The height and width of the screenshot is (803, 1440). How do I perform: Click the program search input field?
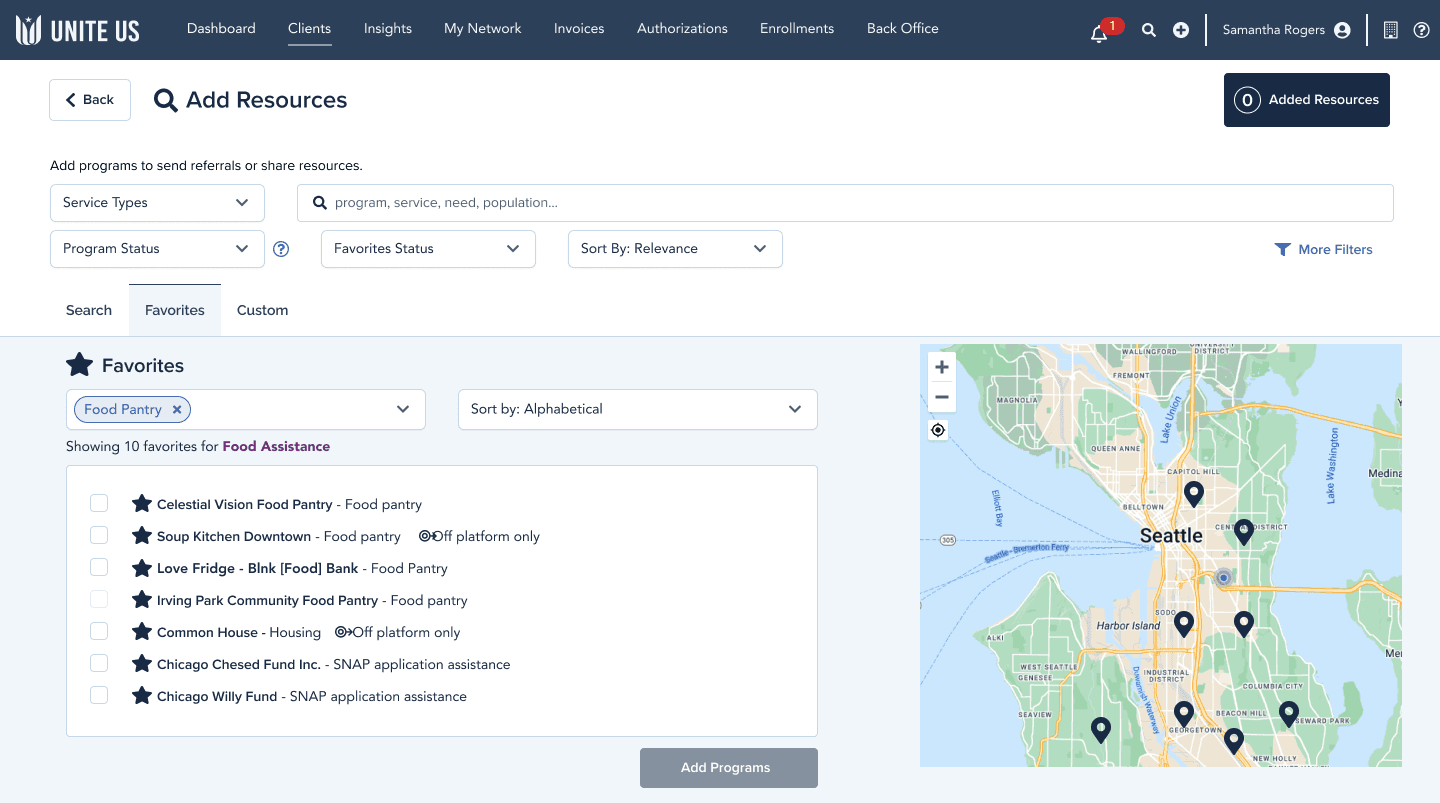(845, 203)
